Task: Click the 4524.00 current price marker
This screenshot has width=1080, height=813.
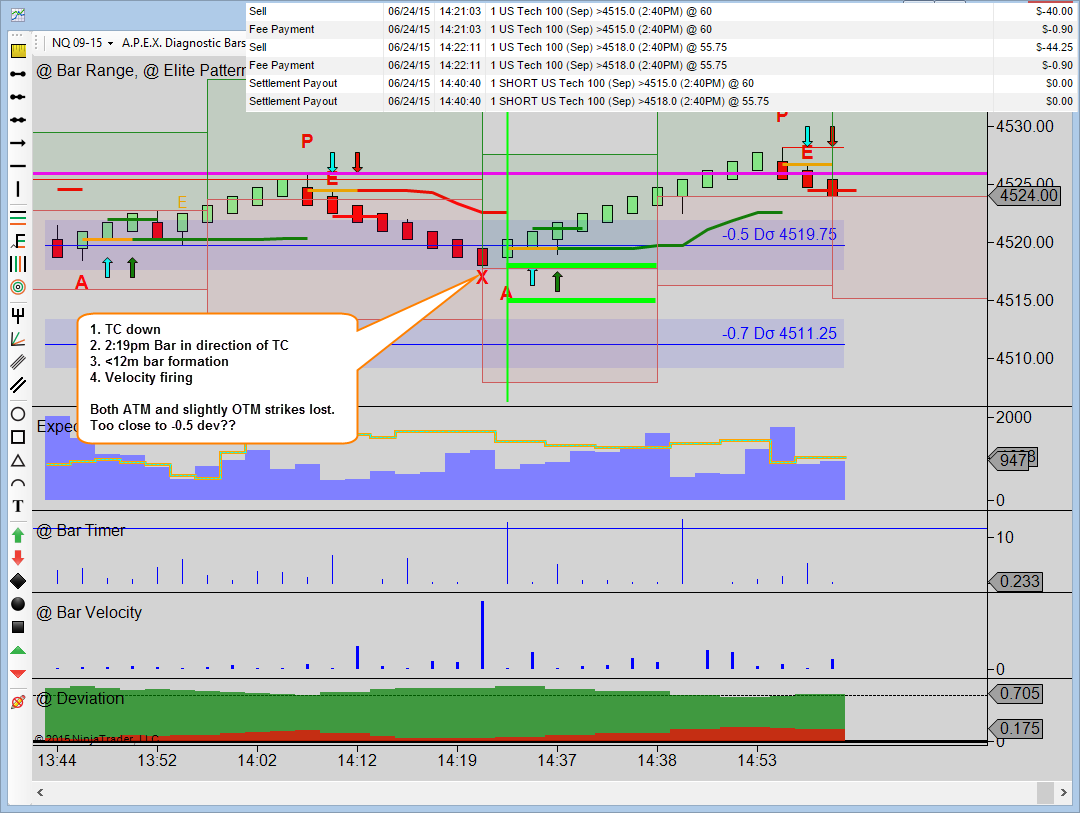Action: click(x=1024, y=196)
